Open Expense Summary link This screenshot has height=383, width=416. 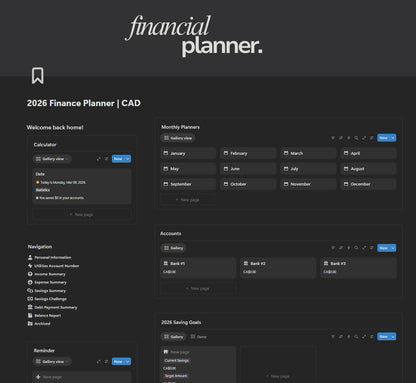click(x=47, y=282)
